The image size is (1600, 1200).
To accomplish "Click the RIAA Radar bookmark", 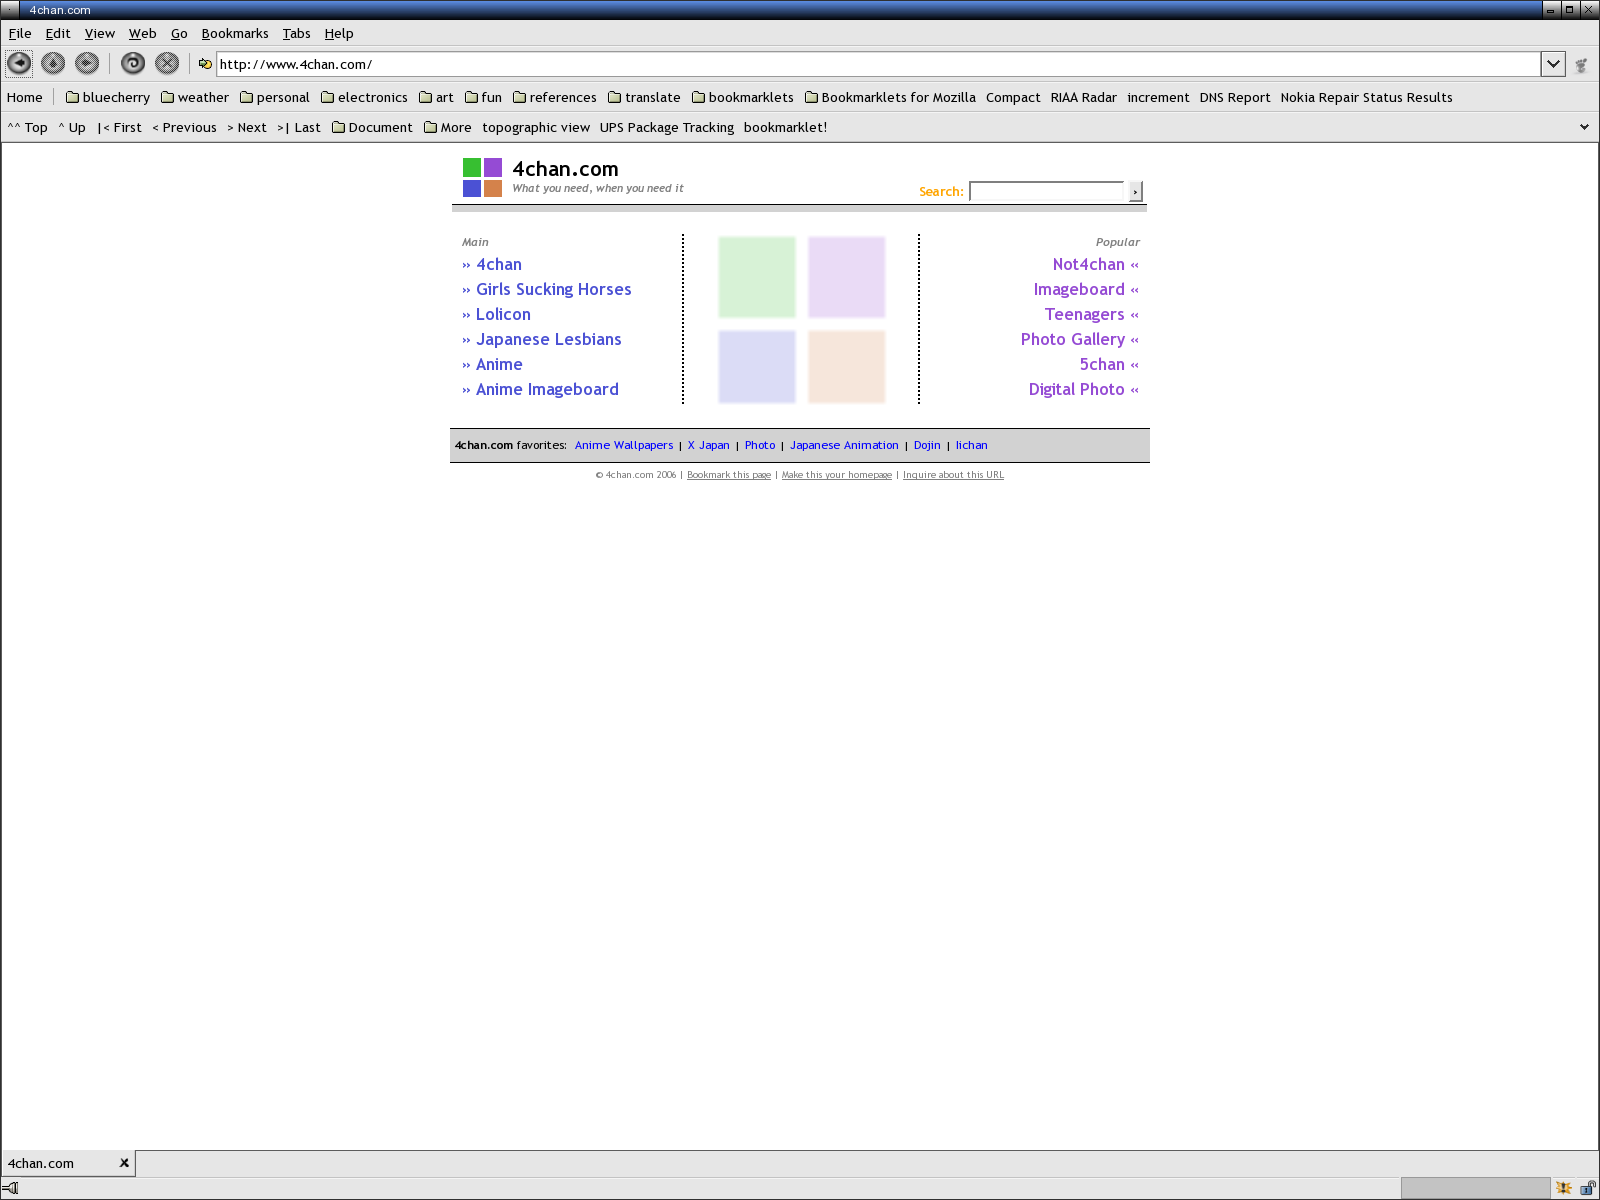I will click(1083, 97).
